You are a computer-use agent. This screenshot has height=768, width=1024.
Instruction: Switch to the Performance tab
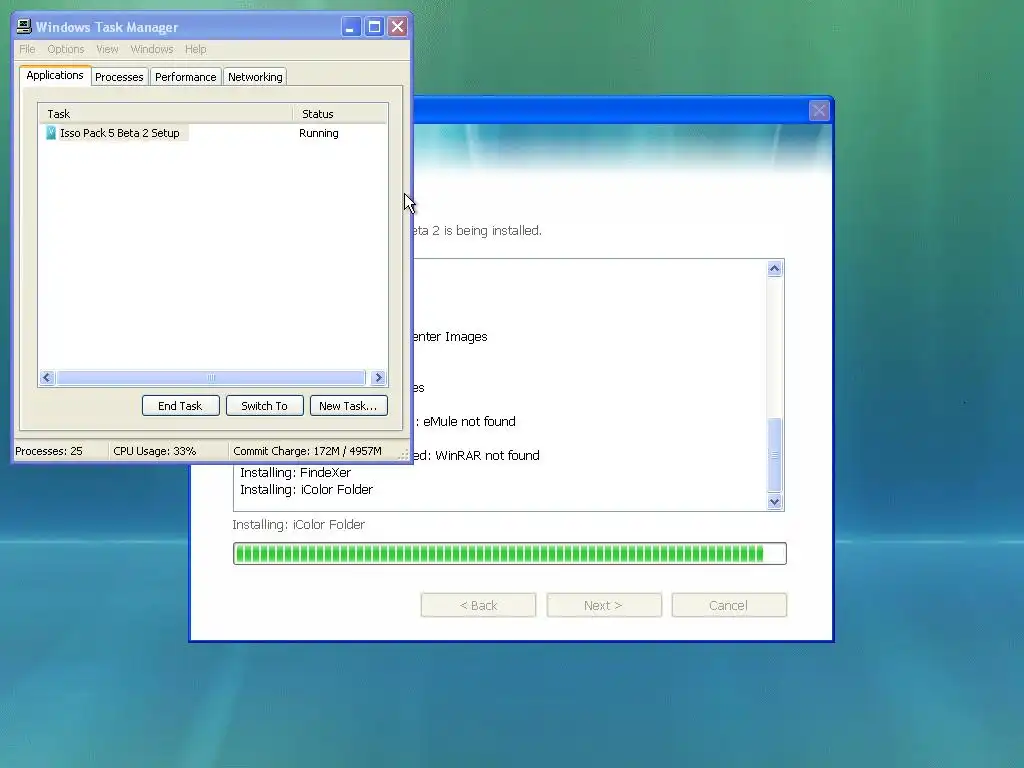185,77
